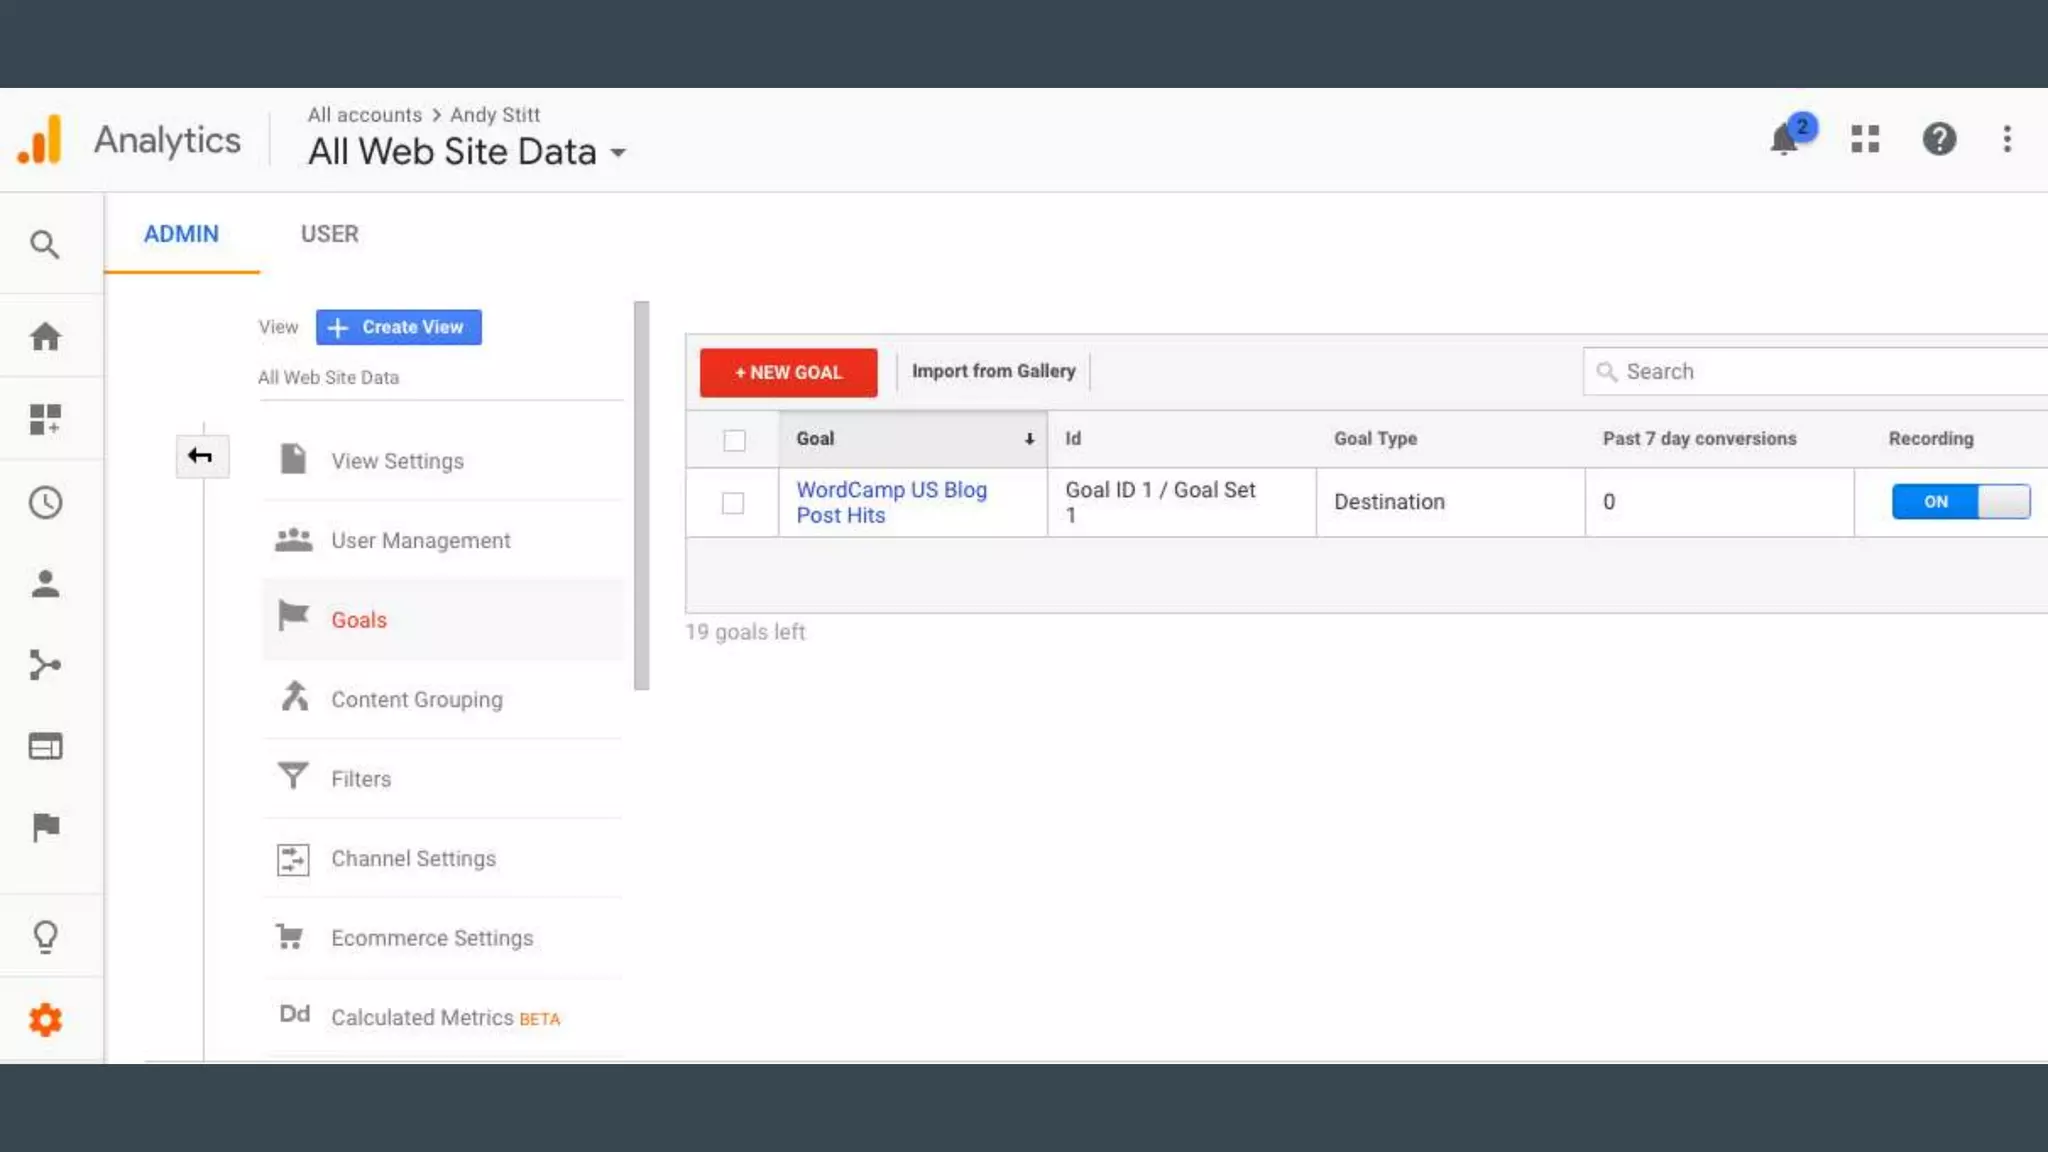Open the Real-time clock icon in sidebar

click(45, 502)
